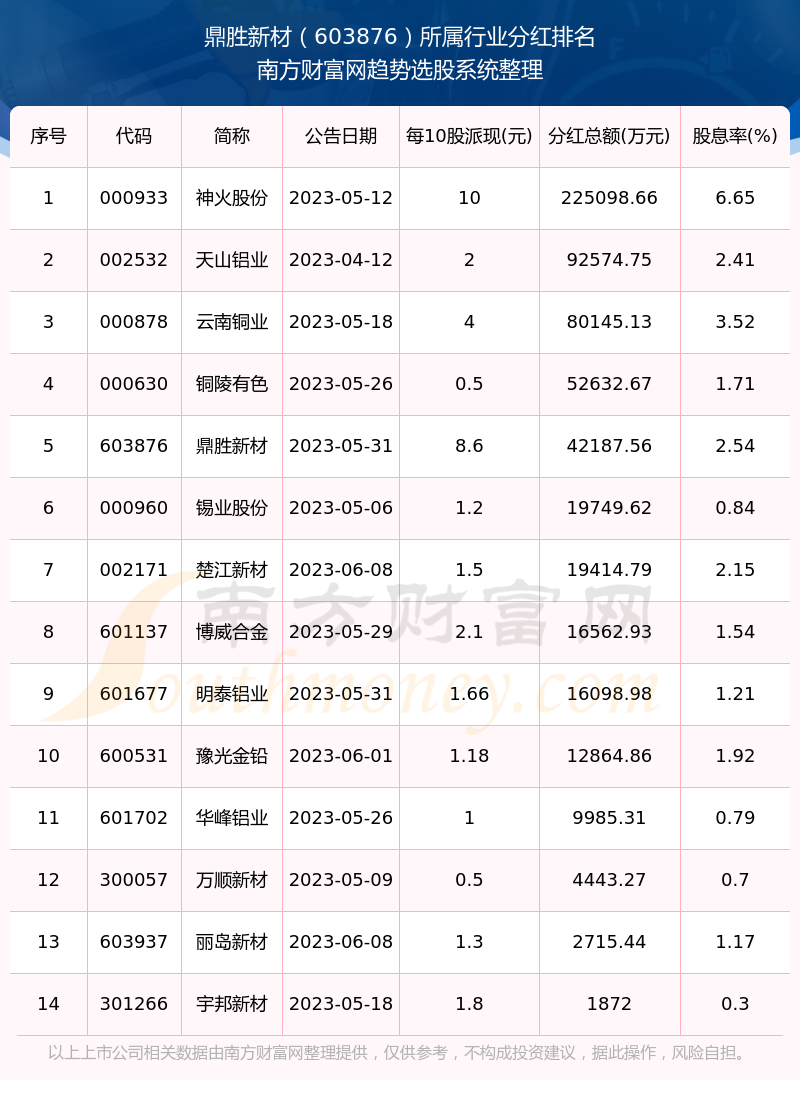800x1102 pixels.
Task: Click dividend yield 6.65
Action: [x=735, y=198]
